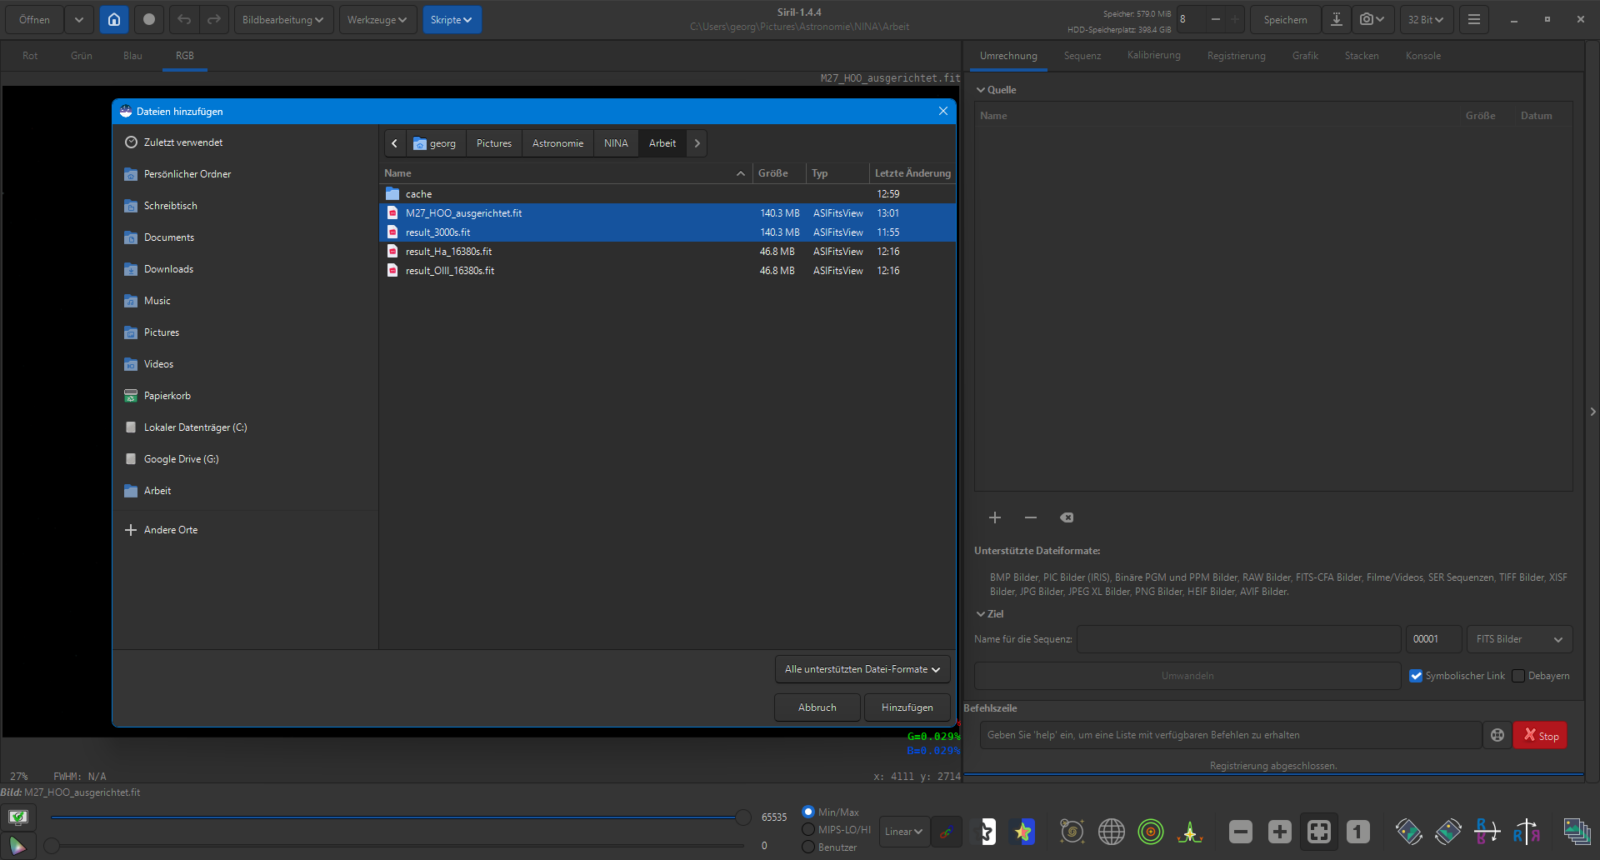
Task: Click the vertical mirror icon
Action: [x=1527, y=832]
